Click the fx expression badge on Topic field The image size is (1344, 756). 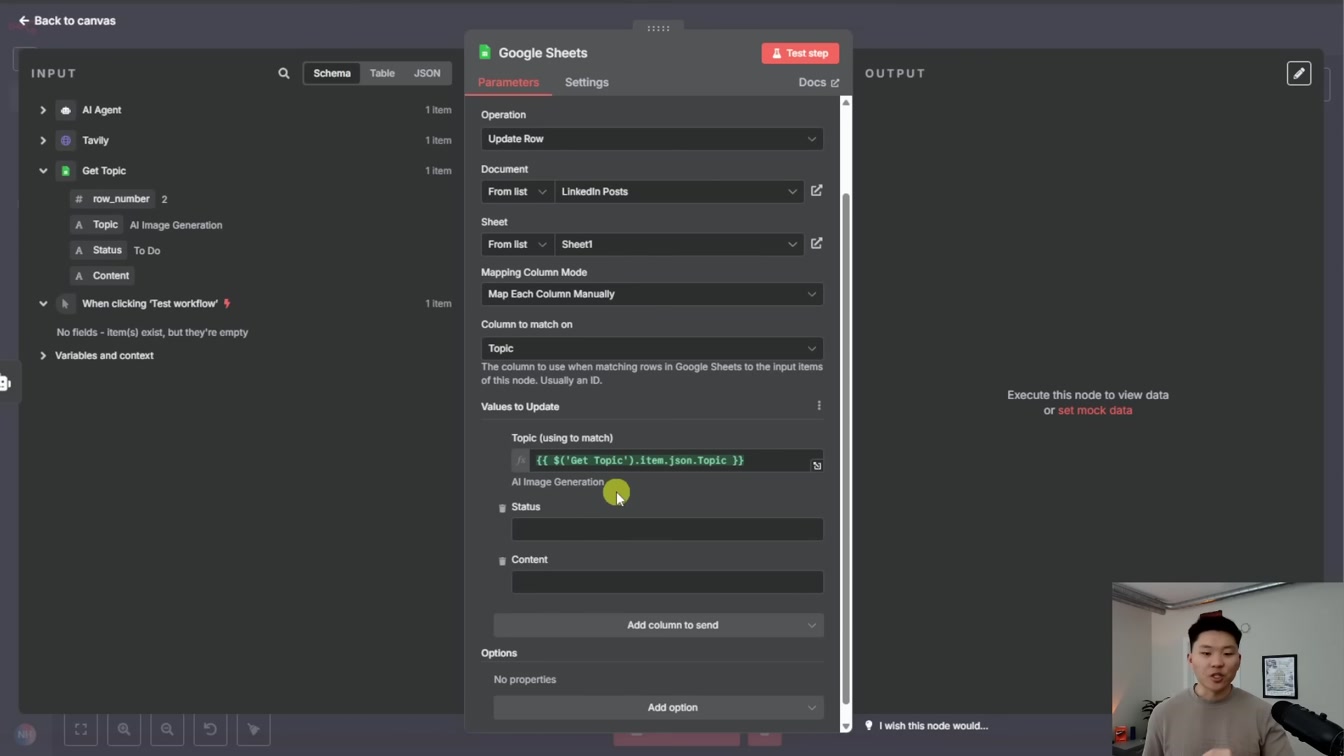(521, 461)
